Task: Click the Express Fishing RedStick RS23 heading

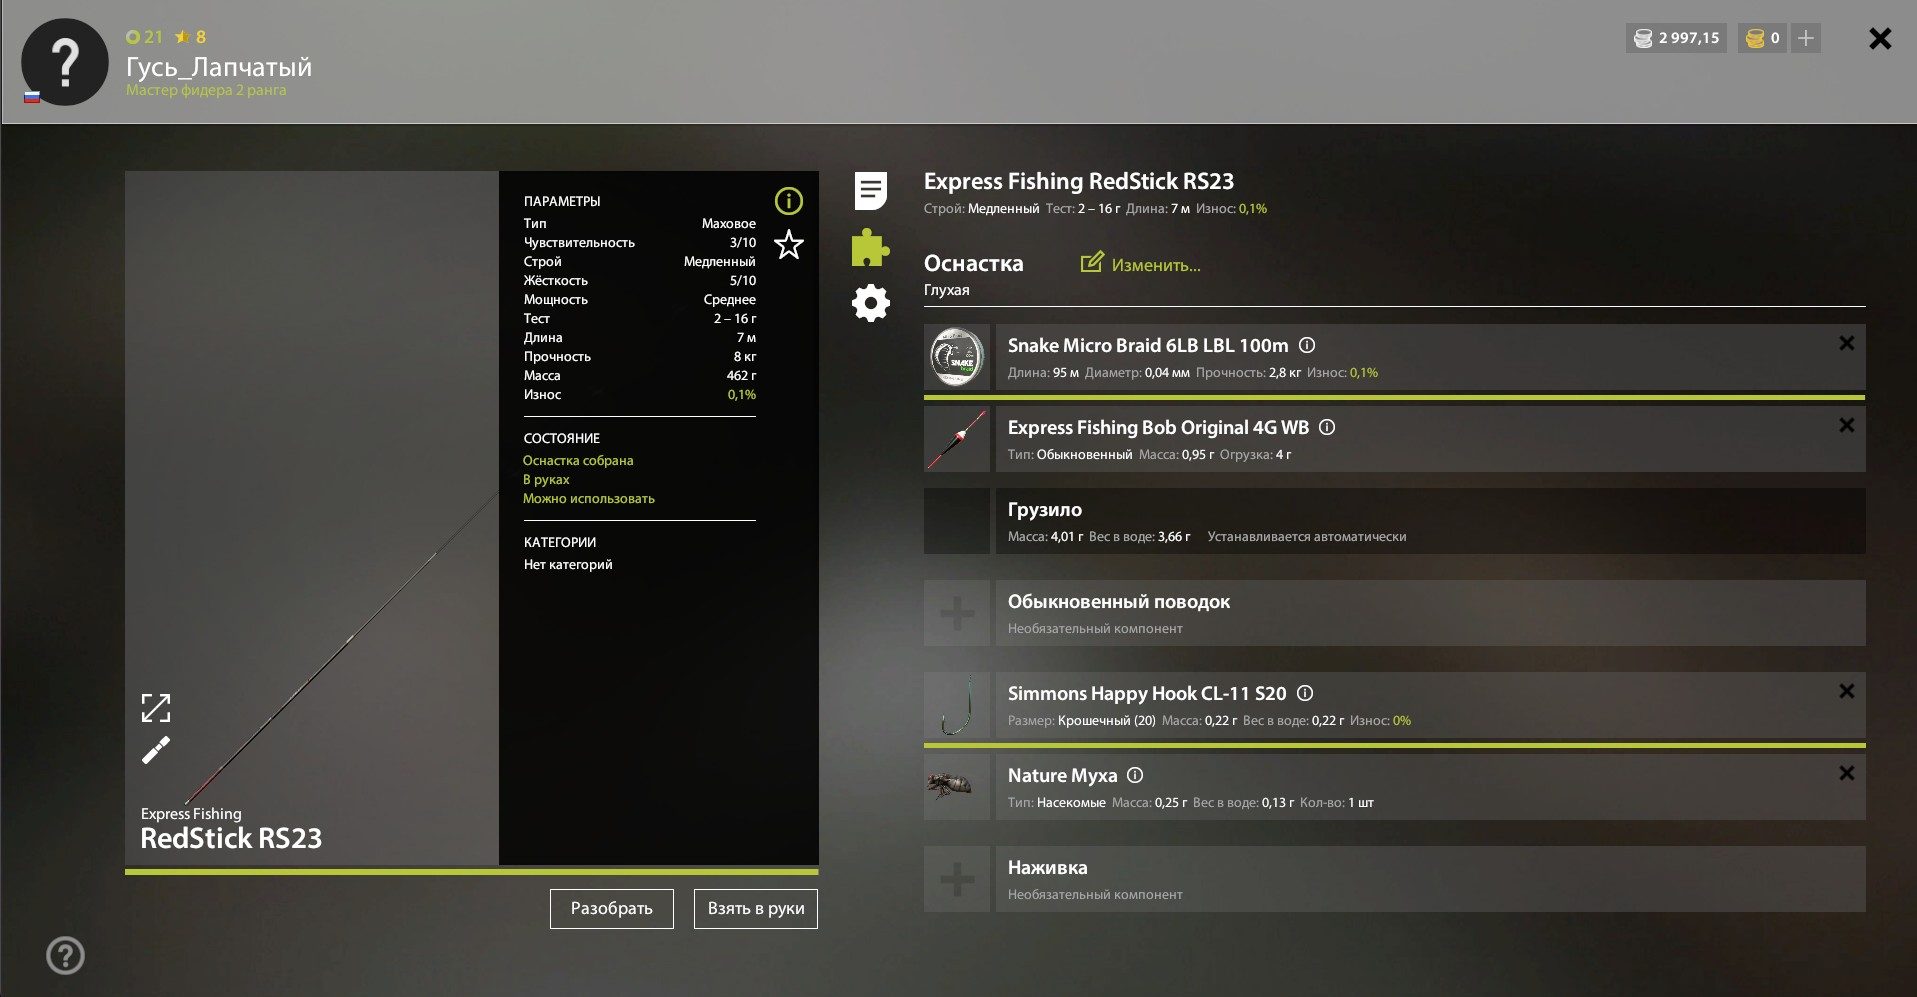Action: coord(1079,181)
